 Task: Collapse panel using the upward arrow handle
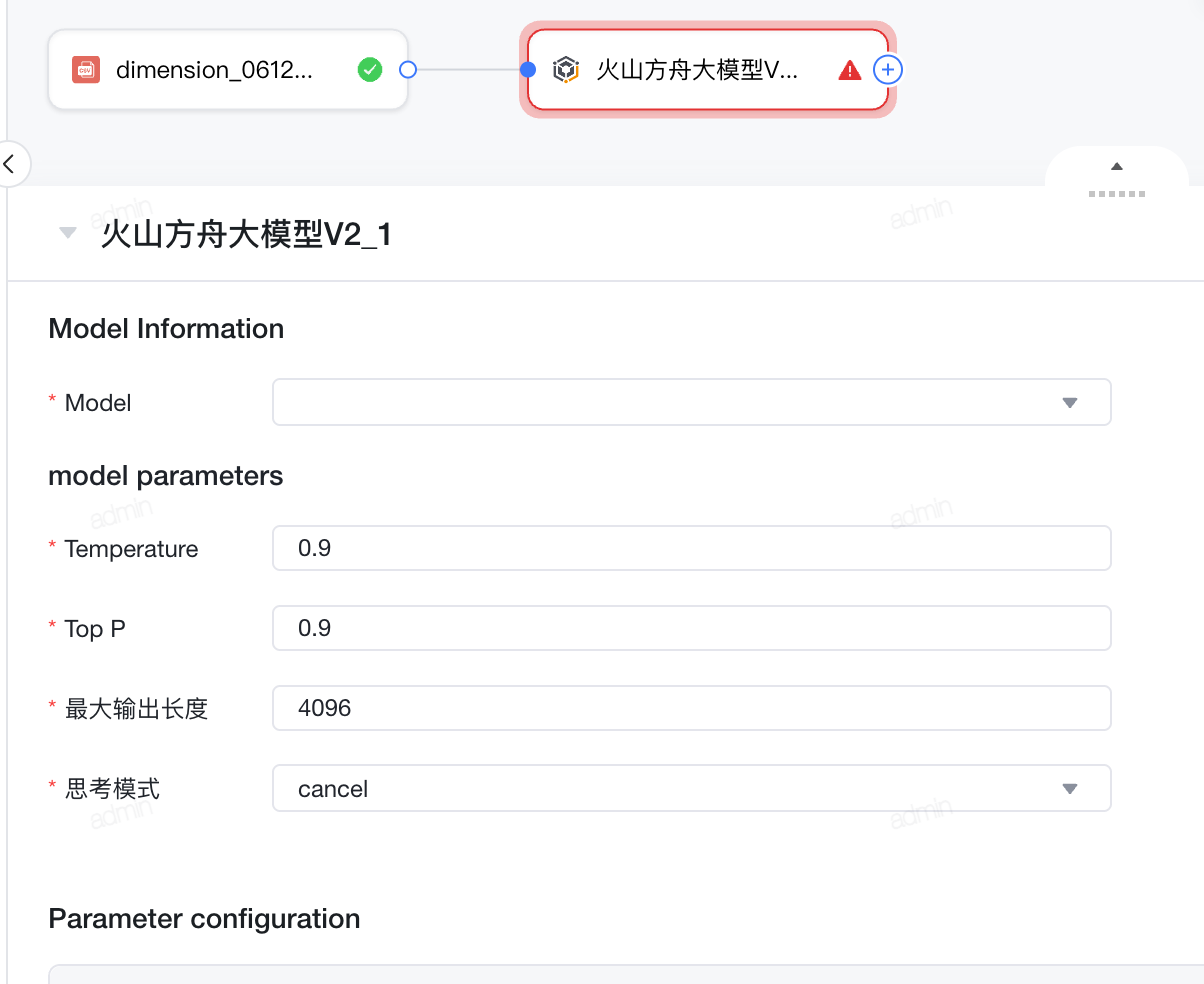tap(1117, 167)
